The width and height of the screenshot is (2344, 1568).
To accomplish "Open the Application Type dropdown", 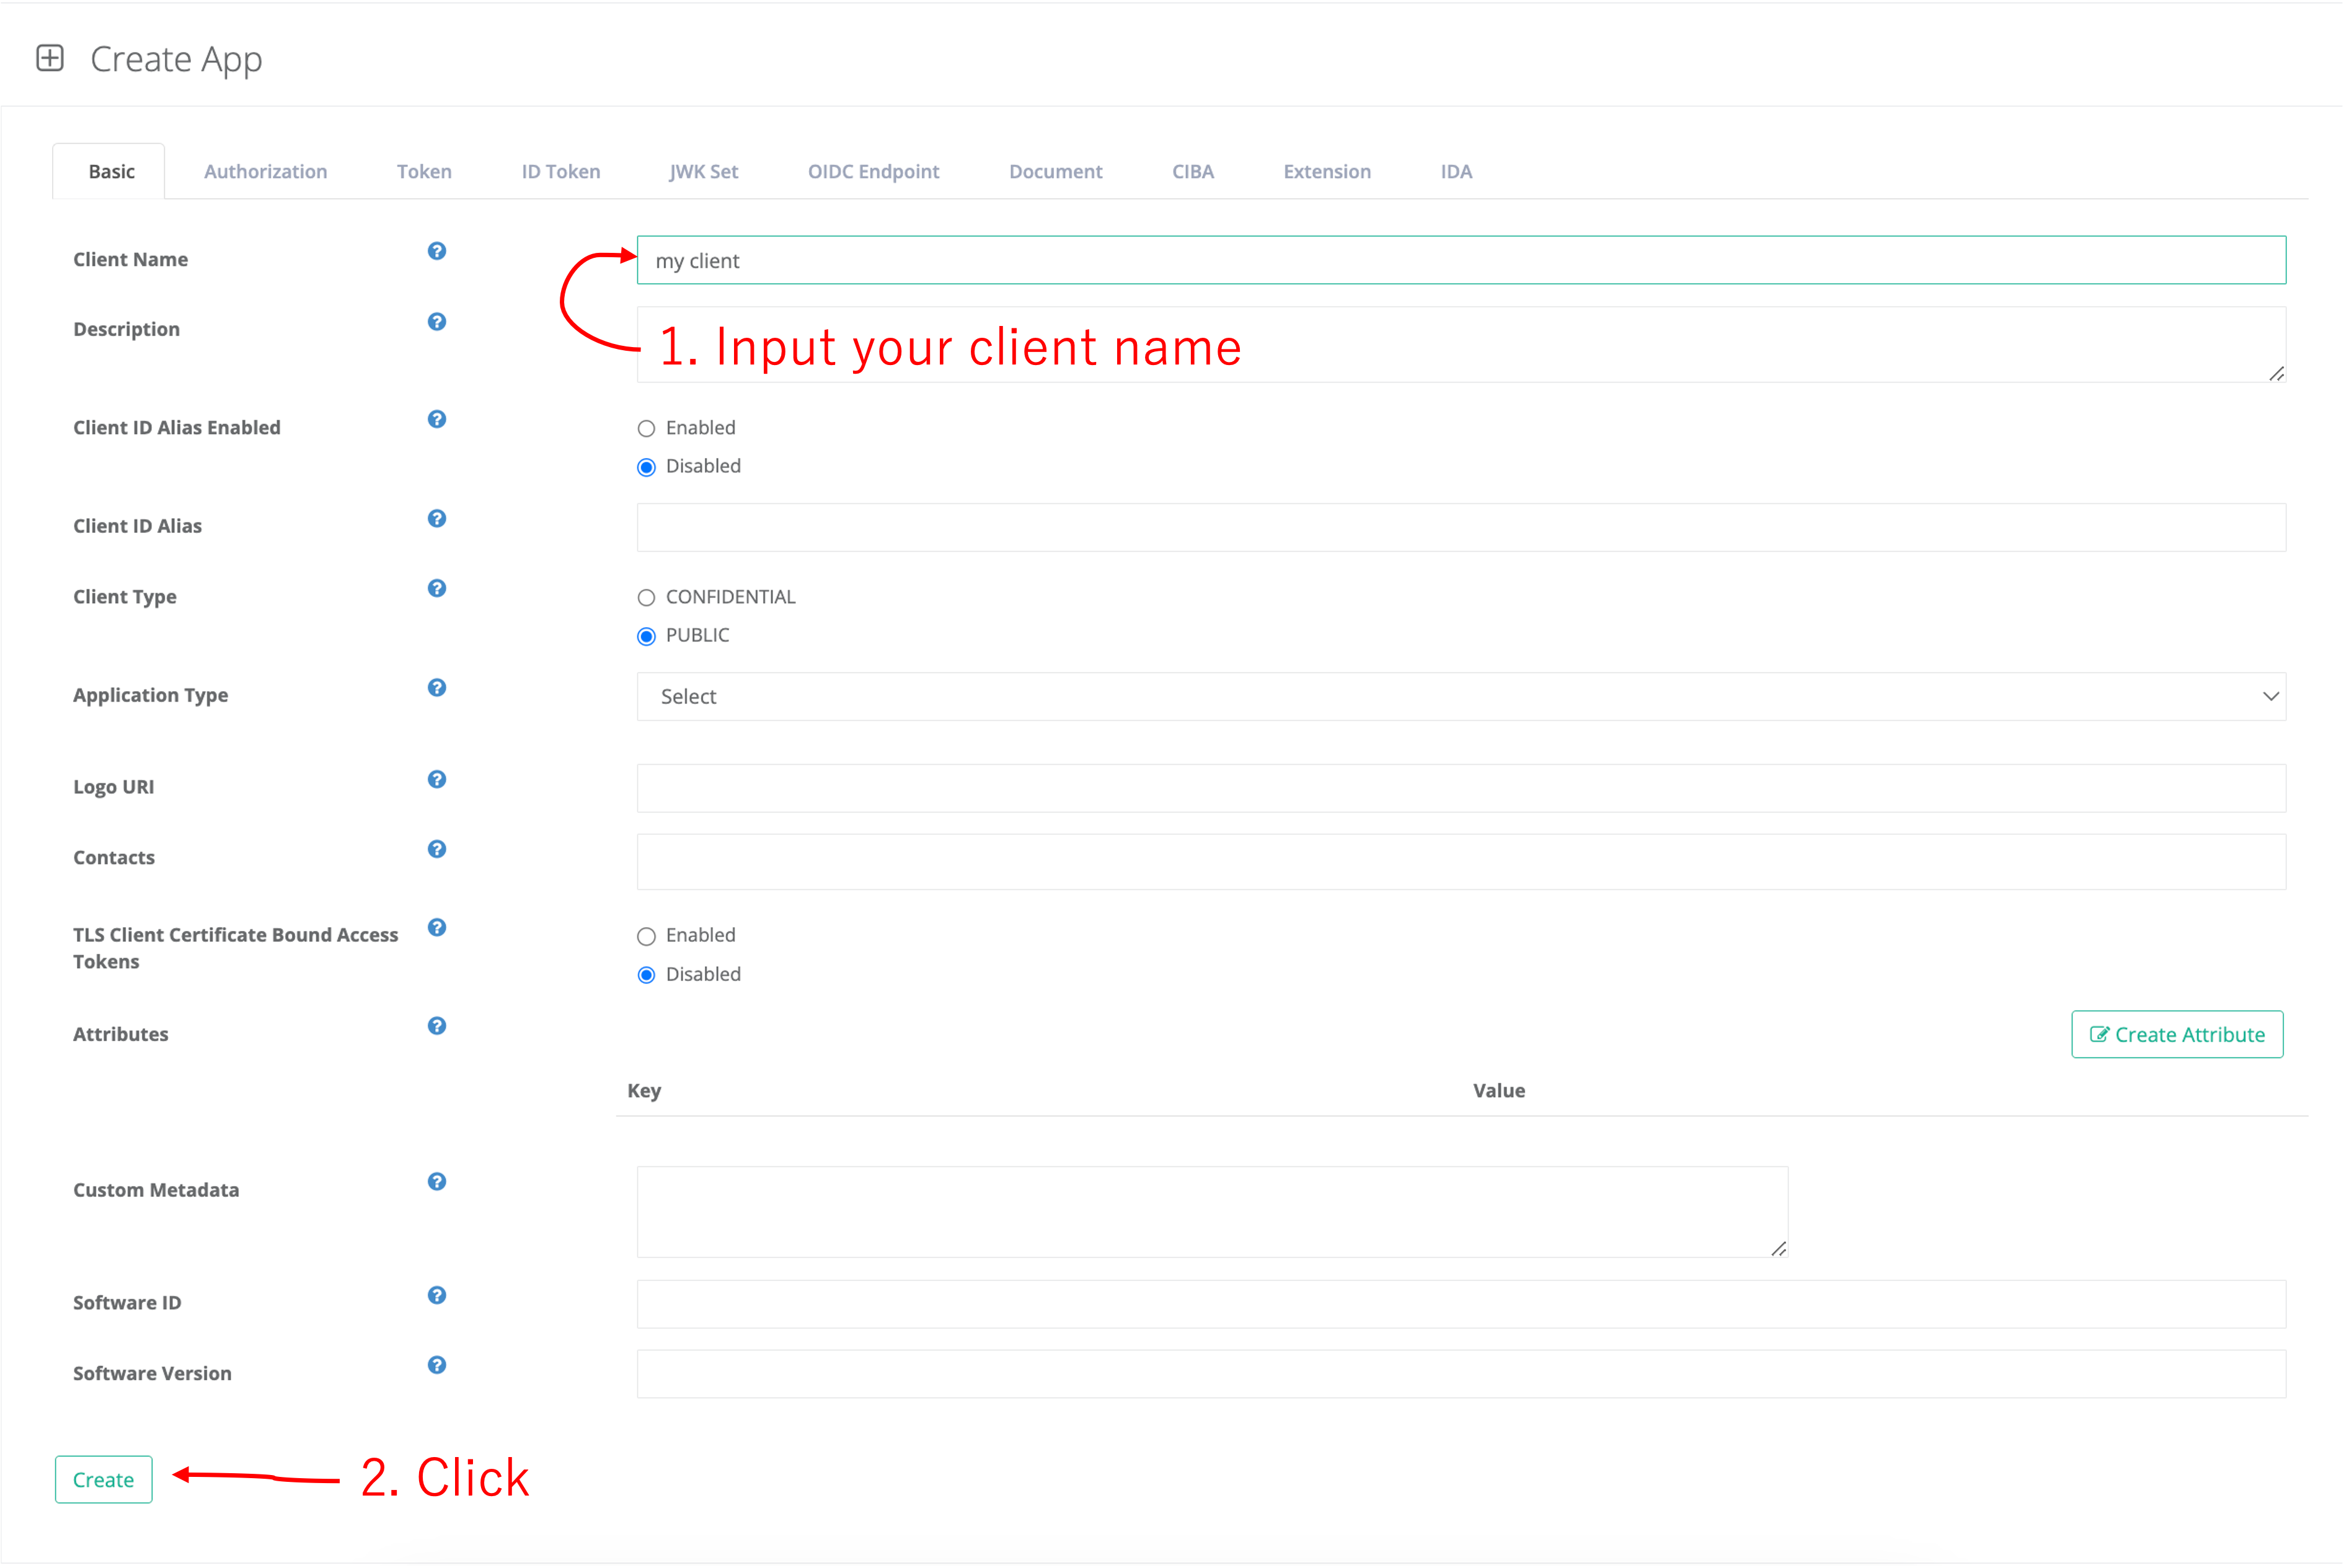I will [x=1460, y=697].
